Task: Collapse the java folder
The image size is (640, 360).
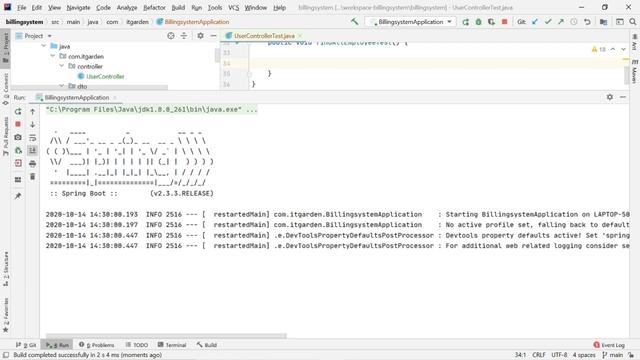Action: (44, 47)
